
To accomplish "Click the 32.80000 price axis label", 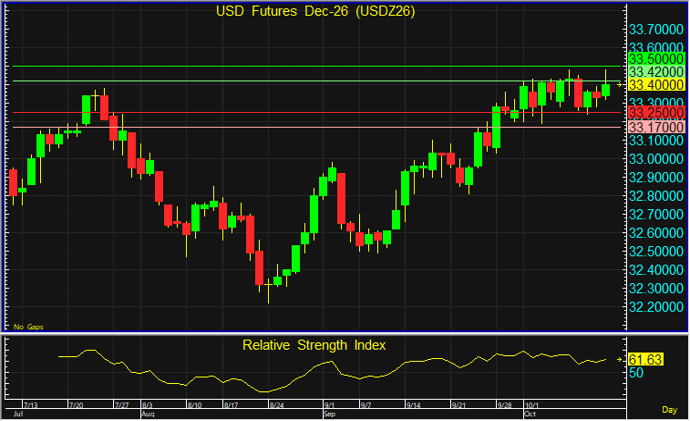I will [656, 196].
